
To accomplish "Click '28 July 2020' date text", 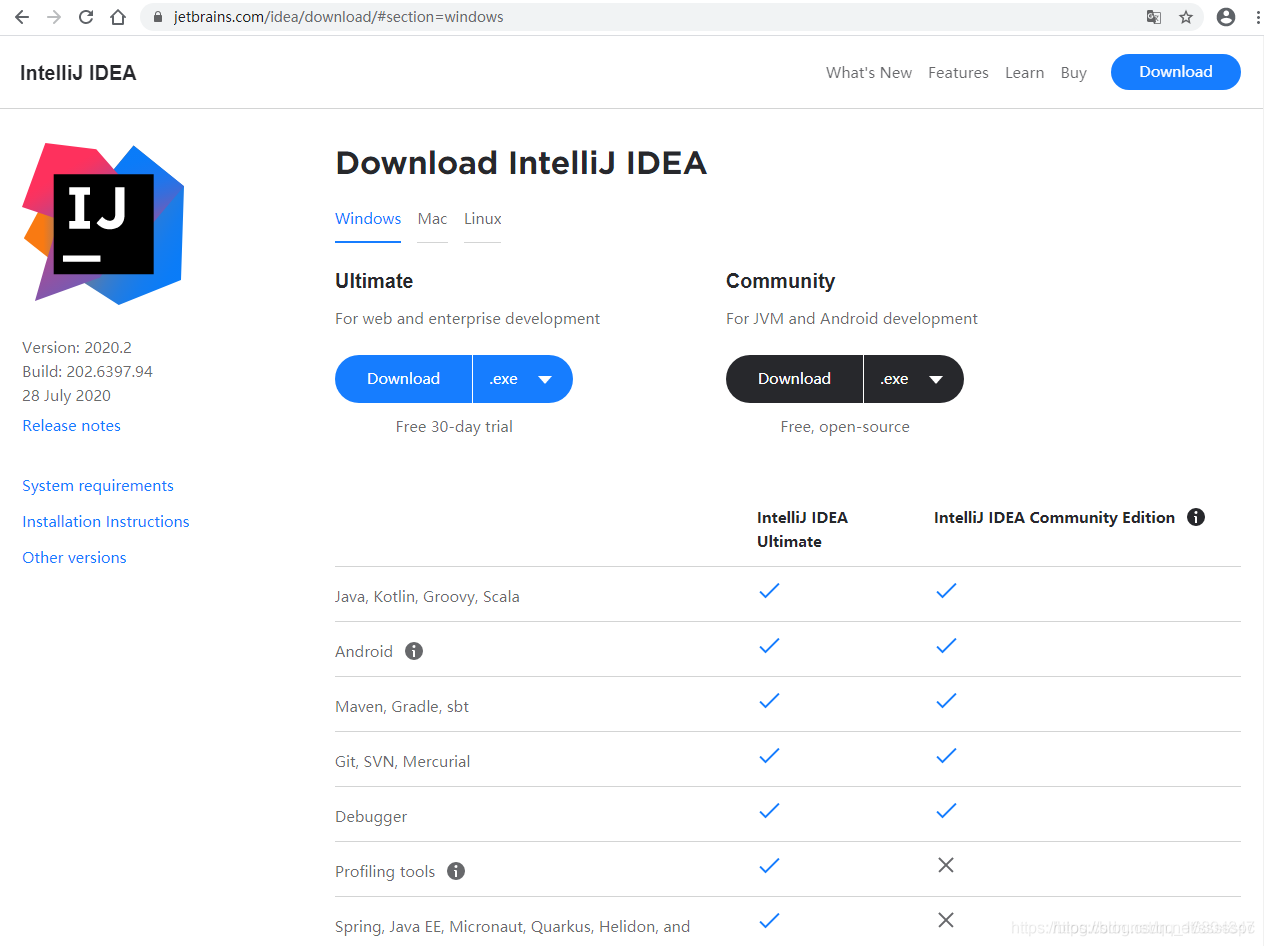I will click(x=66, y=396).
